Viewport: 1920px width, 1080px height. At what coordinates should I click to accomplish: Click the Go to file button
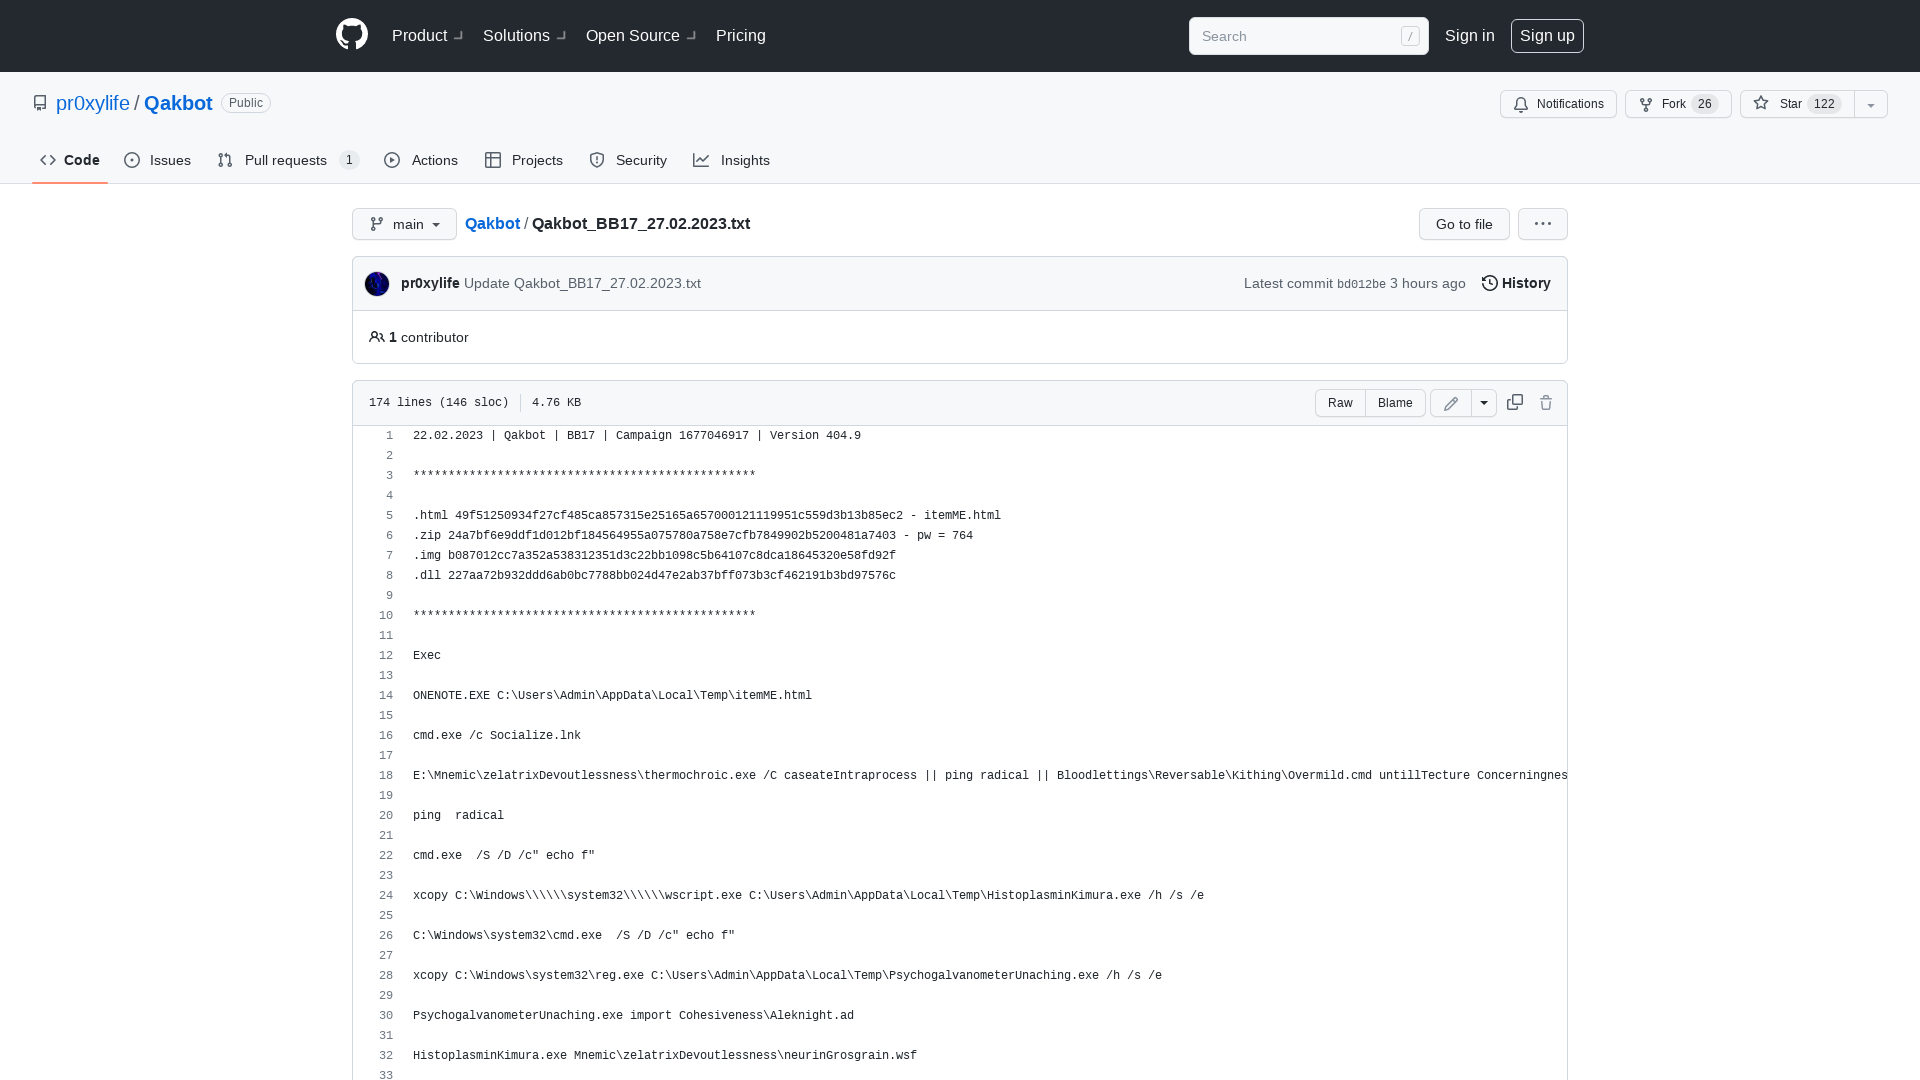1464,223
